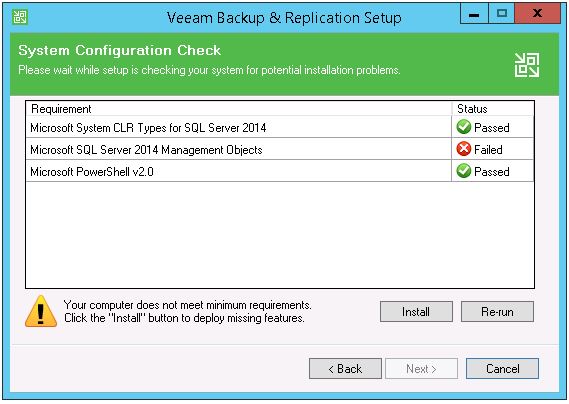Click the green Passed checkmark for PowerShell v2.0
The height and width of the screenshot is (404, 569).
[x=463, y=171]
